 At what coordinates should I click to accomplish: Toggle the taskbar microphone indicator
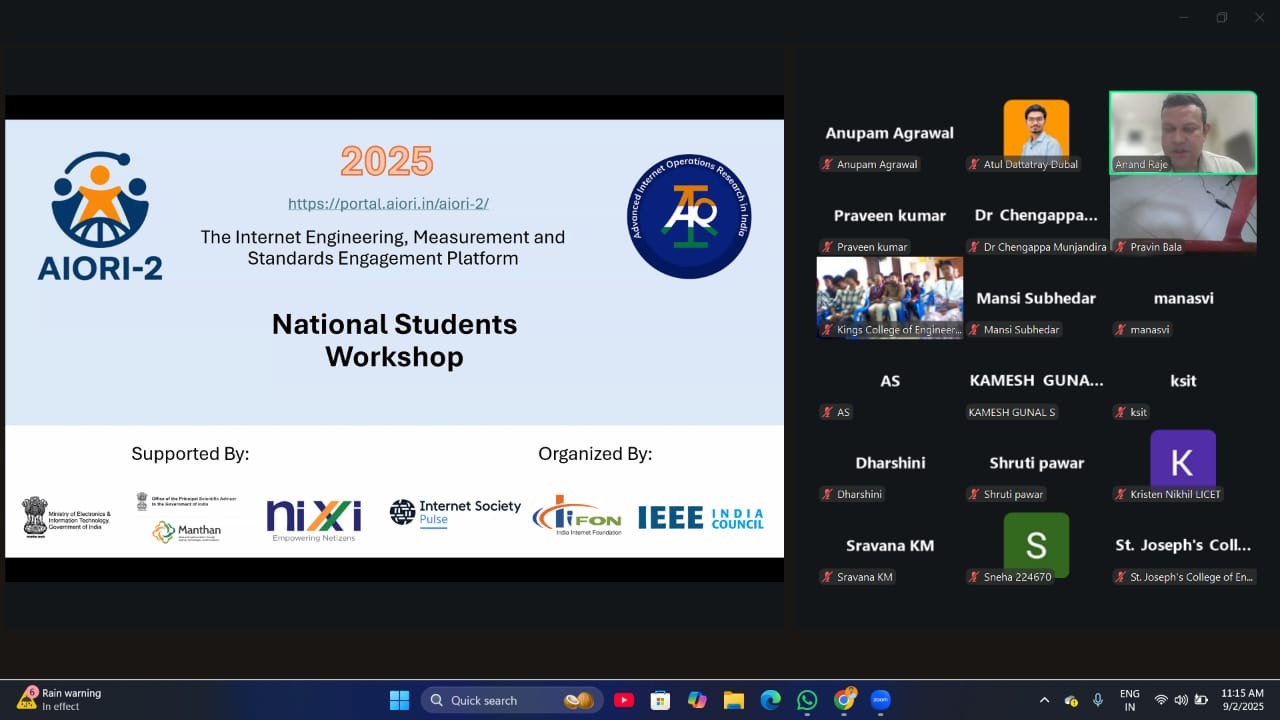click(1098, 700)
